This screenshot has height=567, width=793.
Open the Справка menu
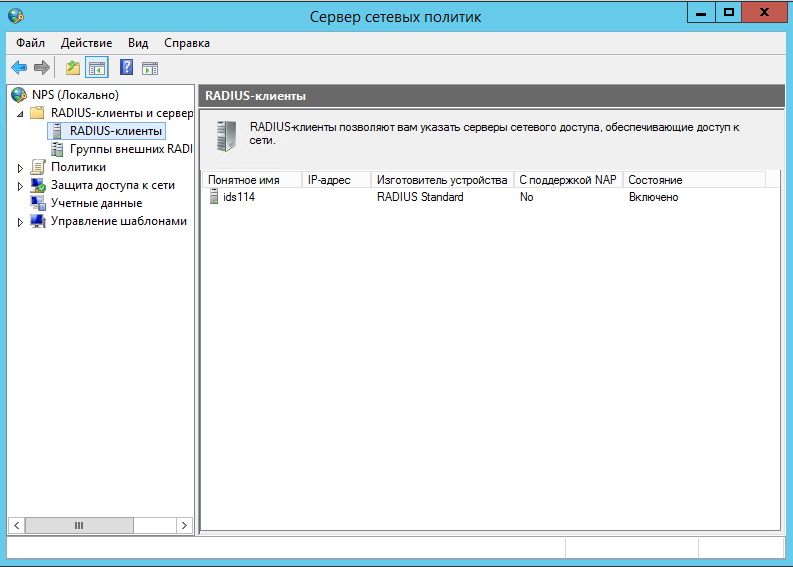186,43
